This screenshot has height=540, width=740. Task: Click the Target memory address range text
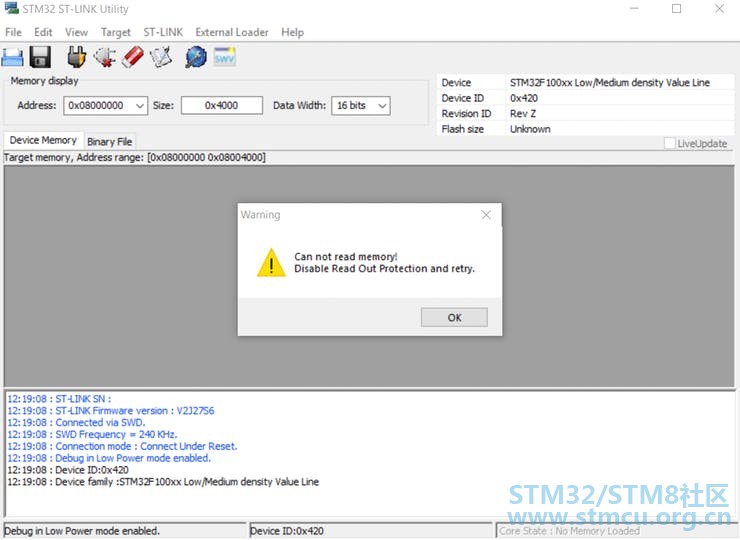135,157
